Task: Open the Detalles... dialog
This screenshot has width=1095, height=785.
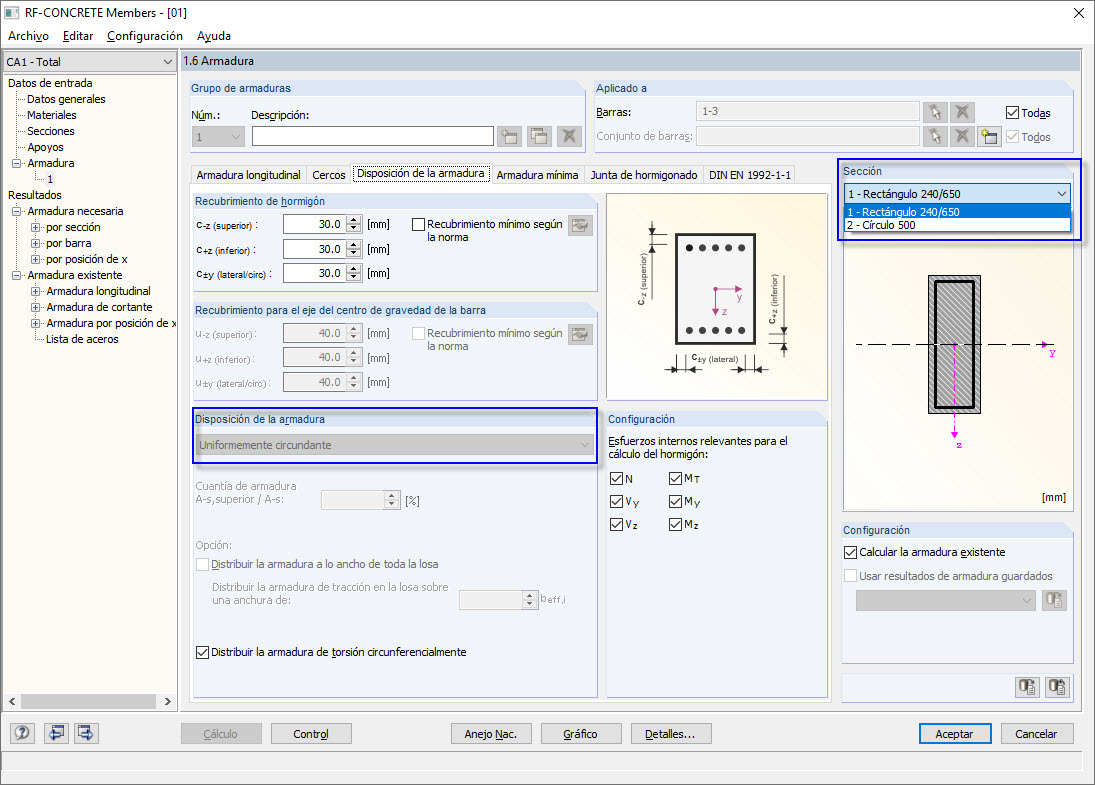Action: pyautogui.click(x=670, y=734)
